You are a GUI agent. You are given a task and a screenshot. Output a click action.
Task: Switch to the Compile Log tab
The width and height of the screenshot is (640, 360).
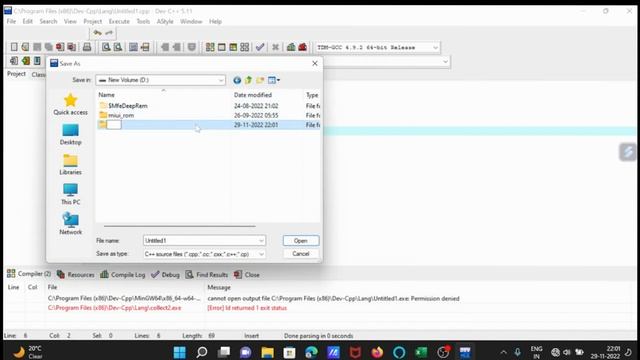(123, 275)
